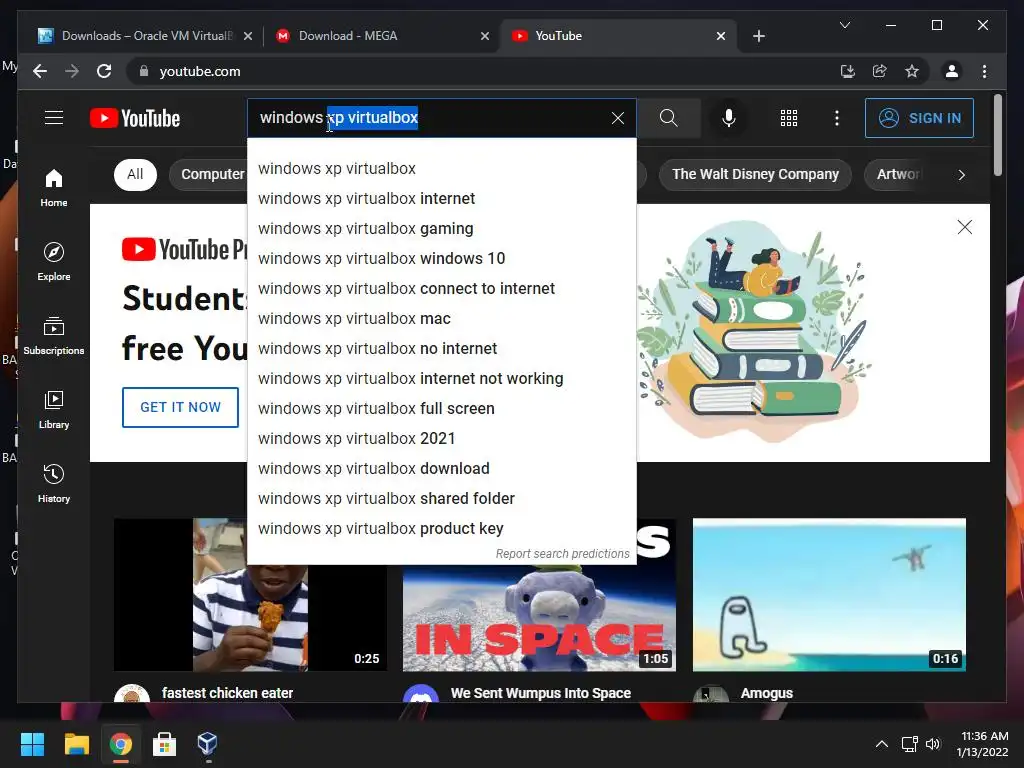Choose suggestion 'windows xp virtualbox no internet'
Image resolution: width=1024 pixels, height=768 pixels.
tap(441, 349)
